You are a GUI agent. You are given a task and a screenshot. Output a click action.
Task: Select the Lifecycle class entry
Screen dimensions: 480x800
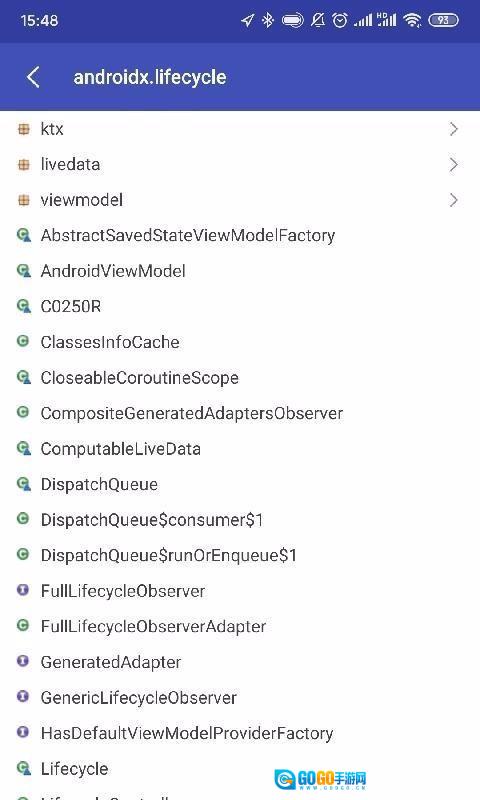pos(240,768)
